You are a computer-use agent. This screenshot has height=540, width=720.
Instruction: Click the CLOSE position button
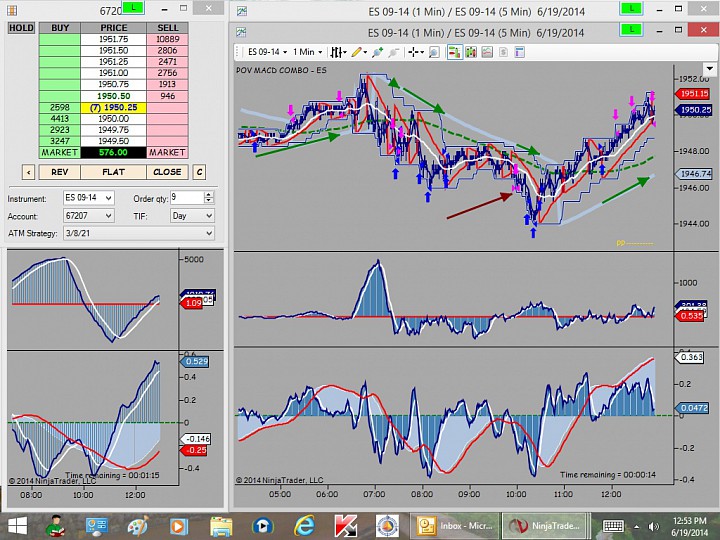[x=167, y=172]
